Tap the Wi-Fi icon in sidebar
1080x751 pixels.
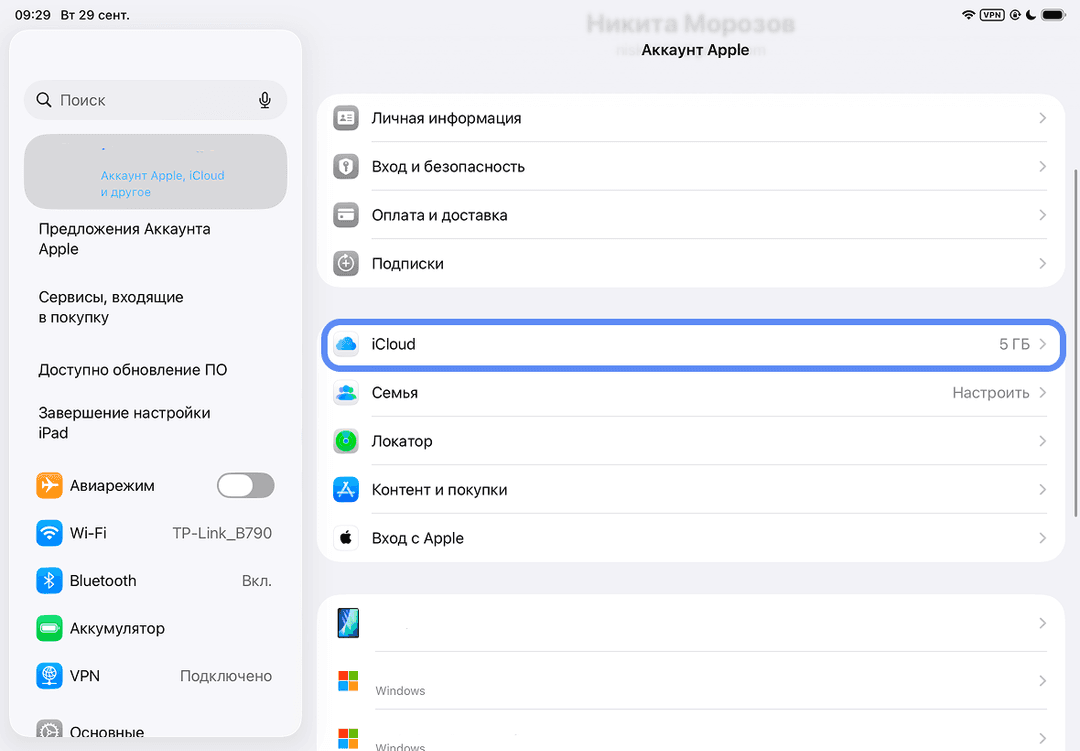[49, 533]
